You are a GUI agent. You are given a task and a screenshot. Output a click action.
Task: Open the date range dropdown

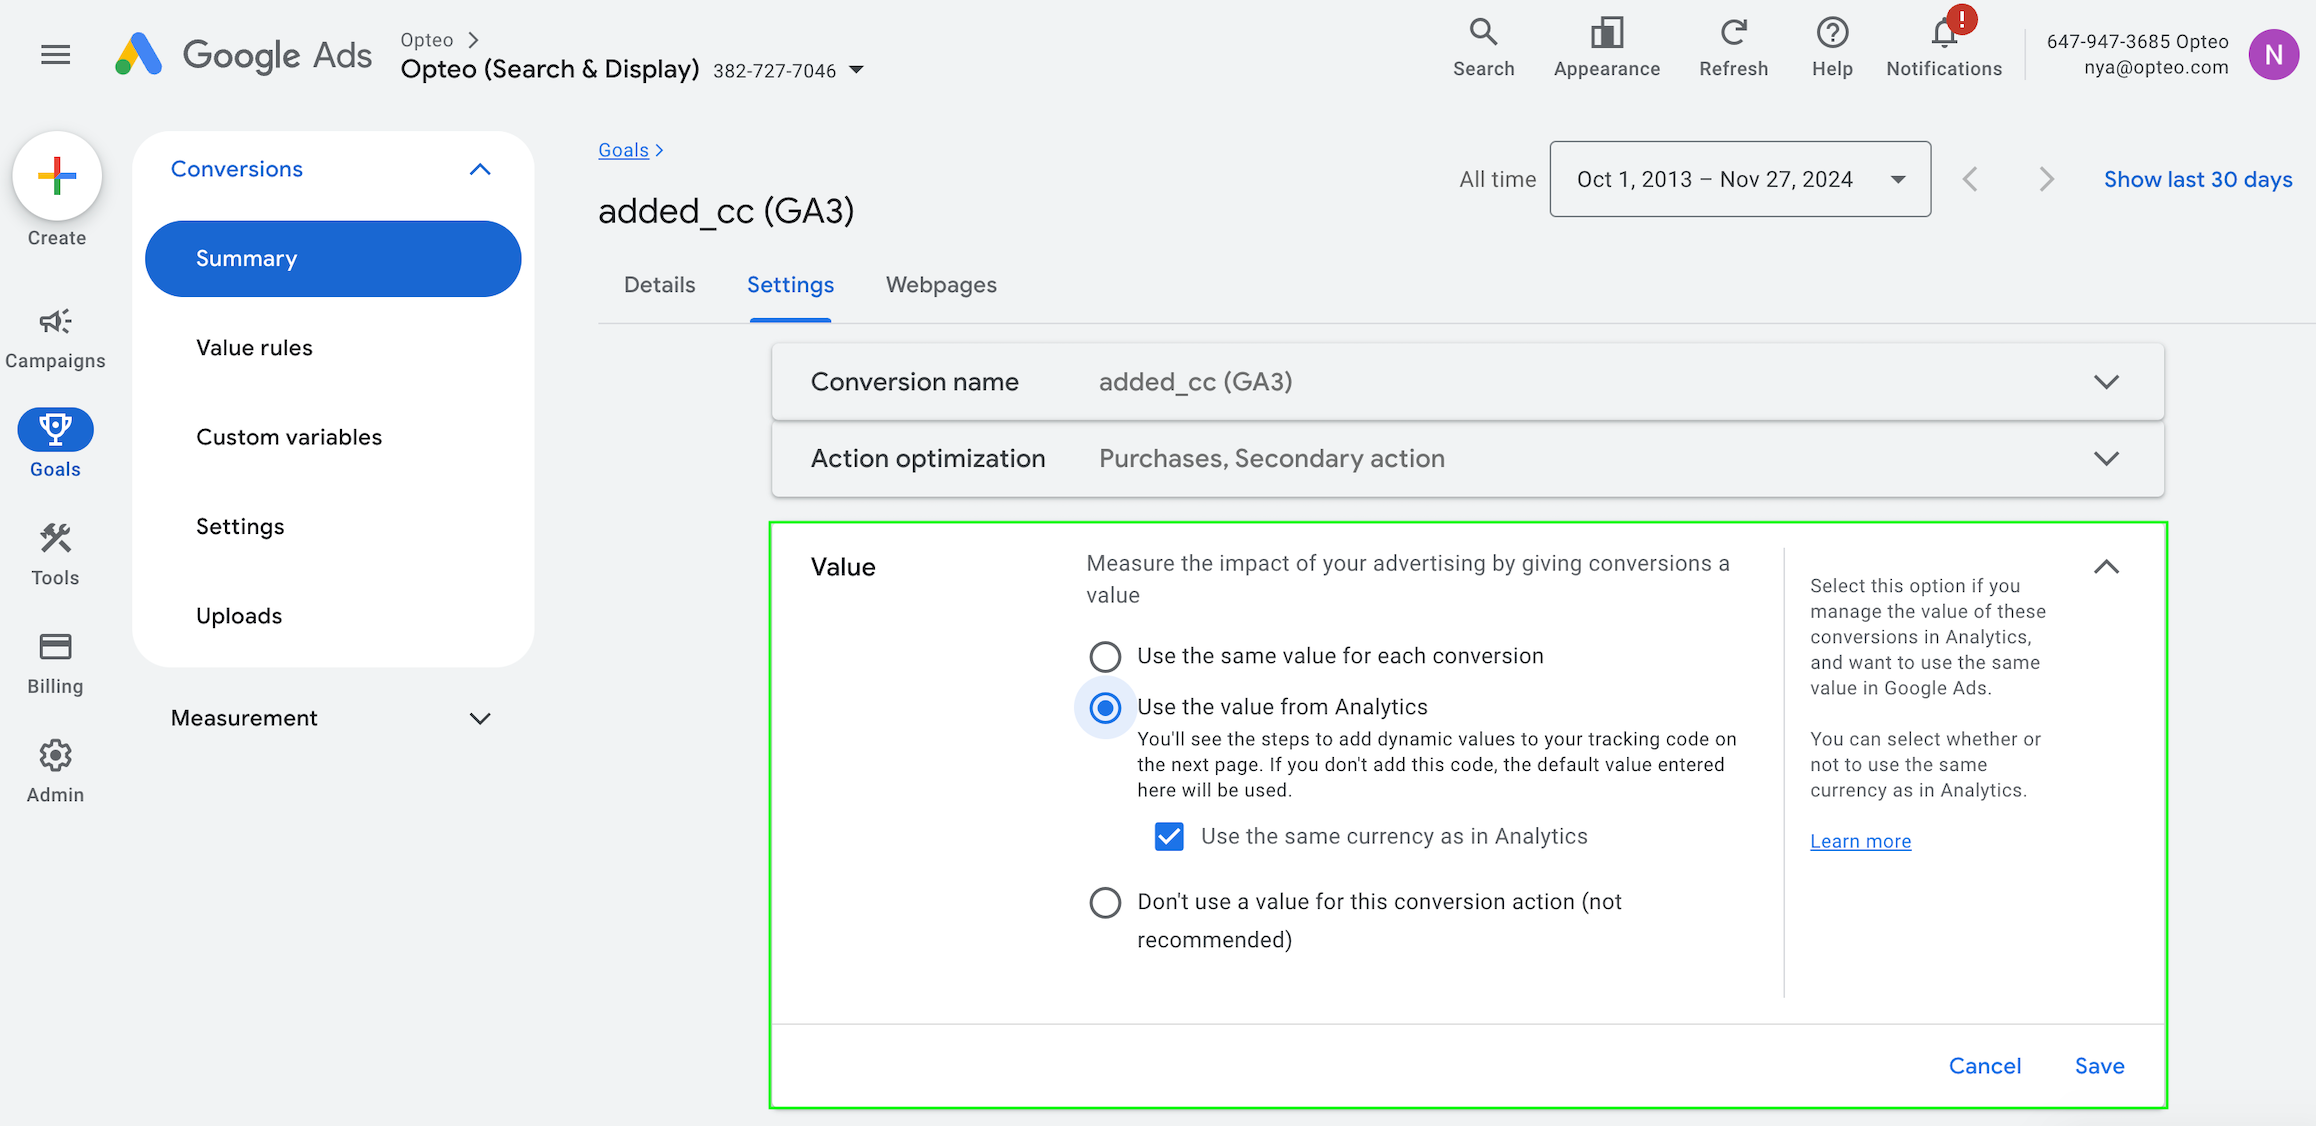pos(1739,180)
